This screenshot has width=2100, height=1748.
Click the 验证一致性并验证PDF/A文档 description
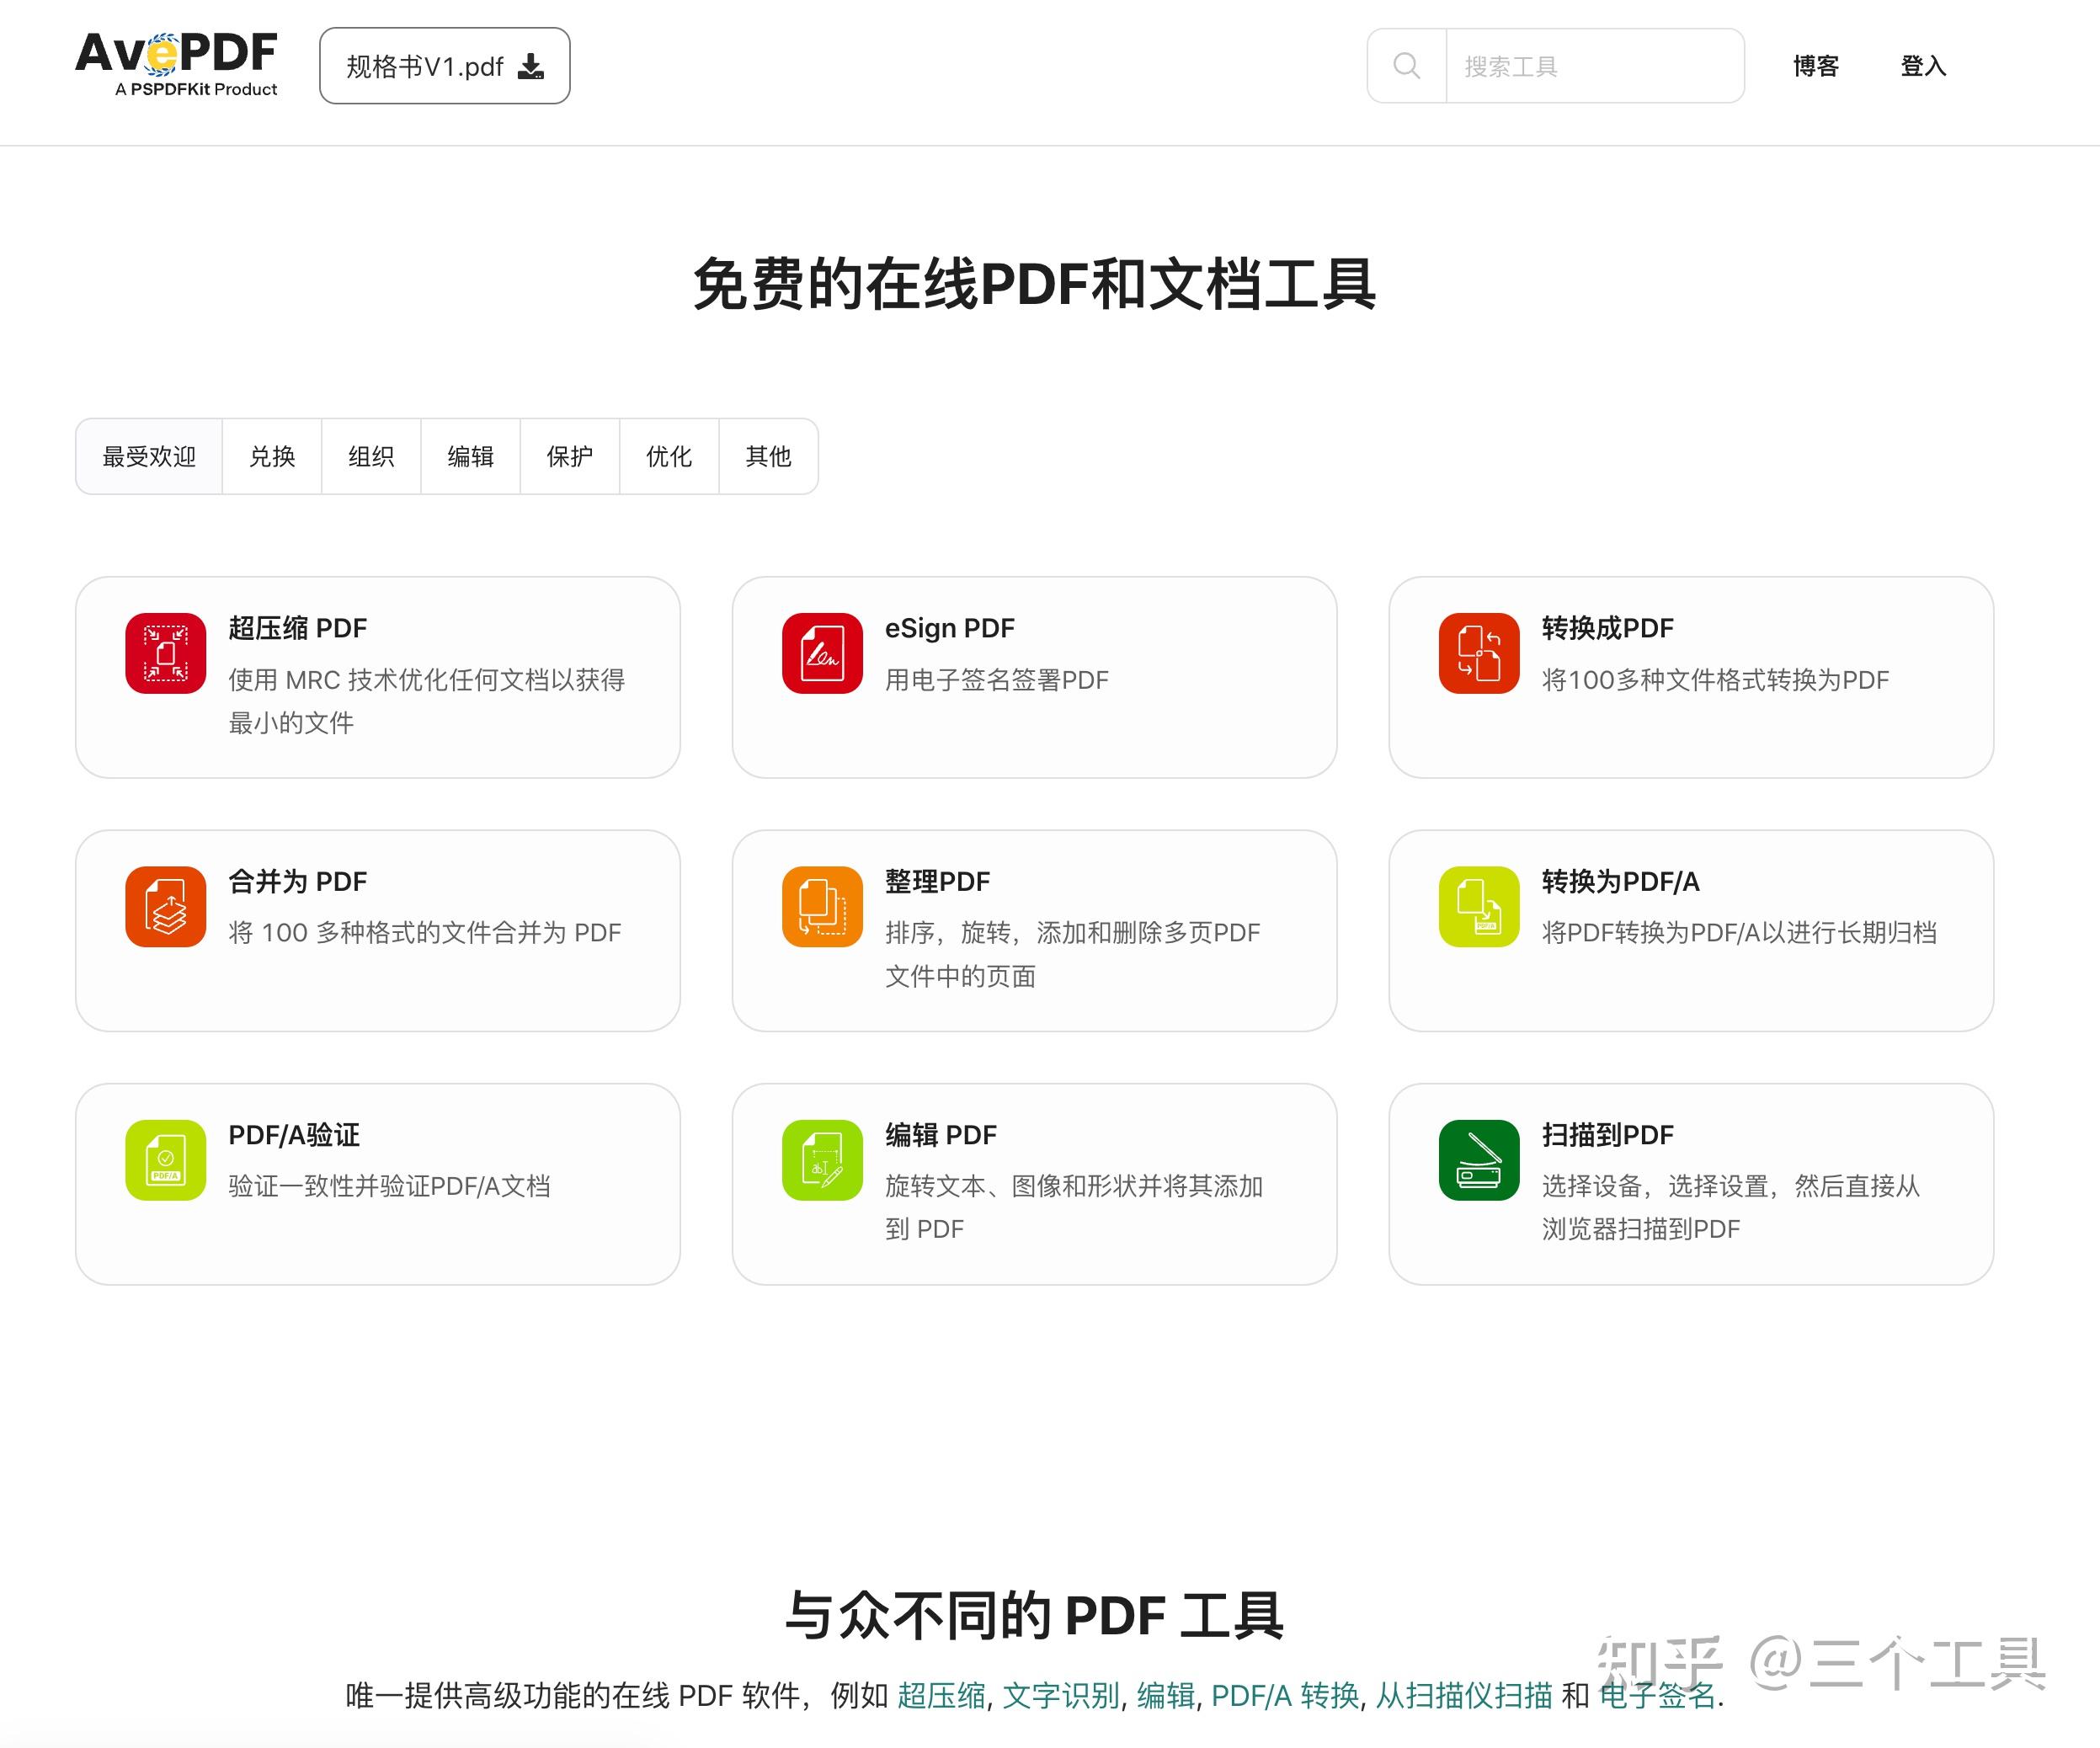pyautogui.click(x=390, y=1186)
